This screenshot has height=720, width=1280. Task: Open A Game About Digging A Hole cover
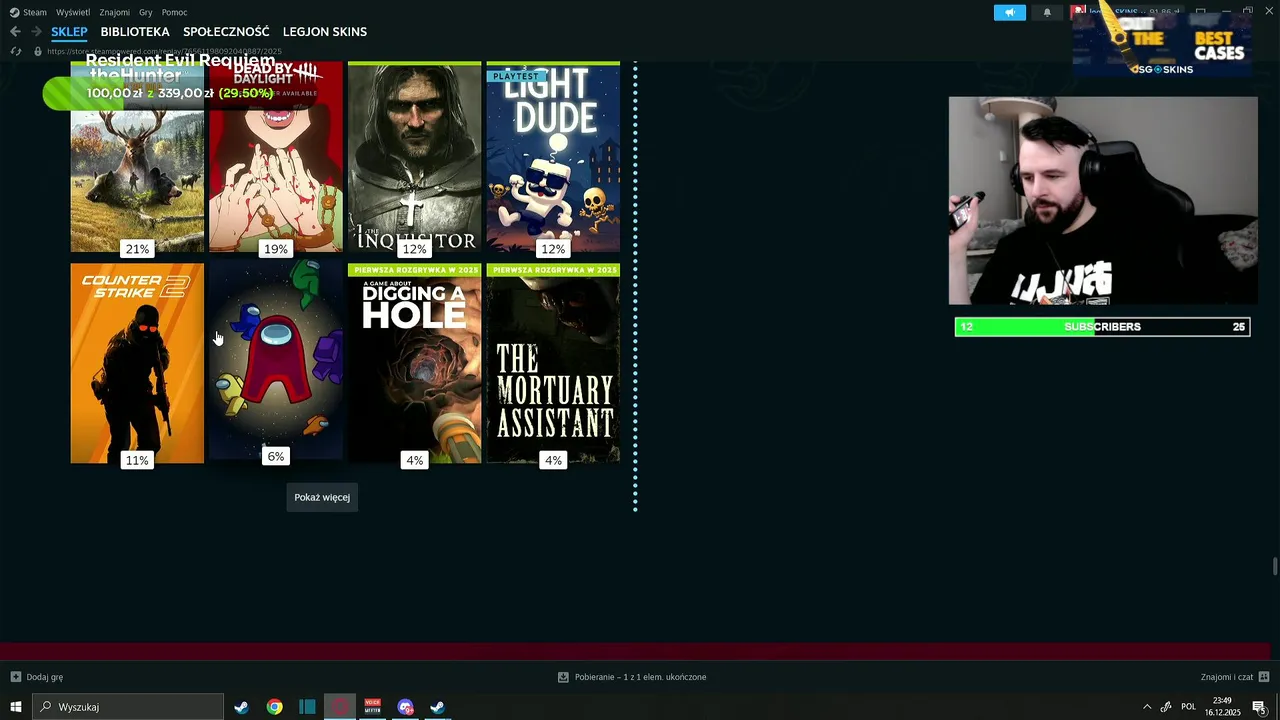414,363
